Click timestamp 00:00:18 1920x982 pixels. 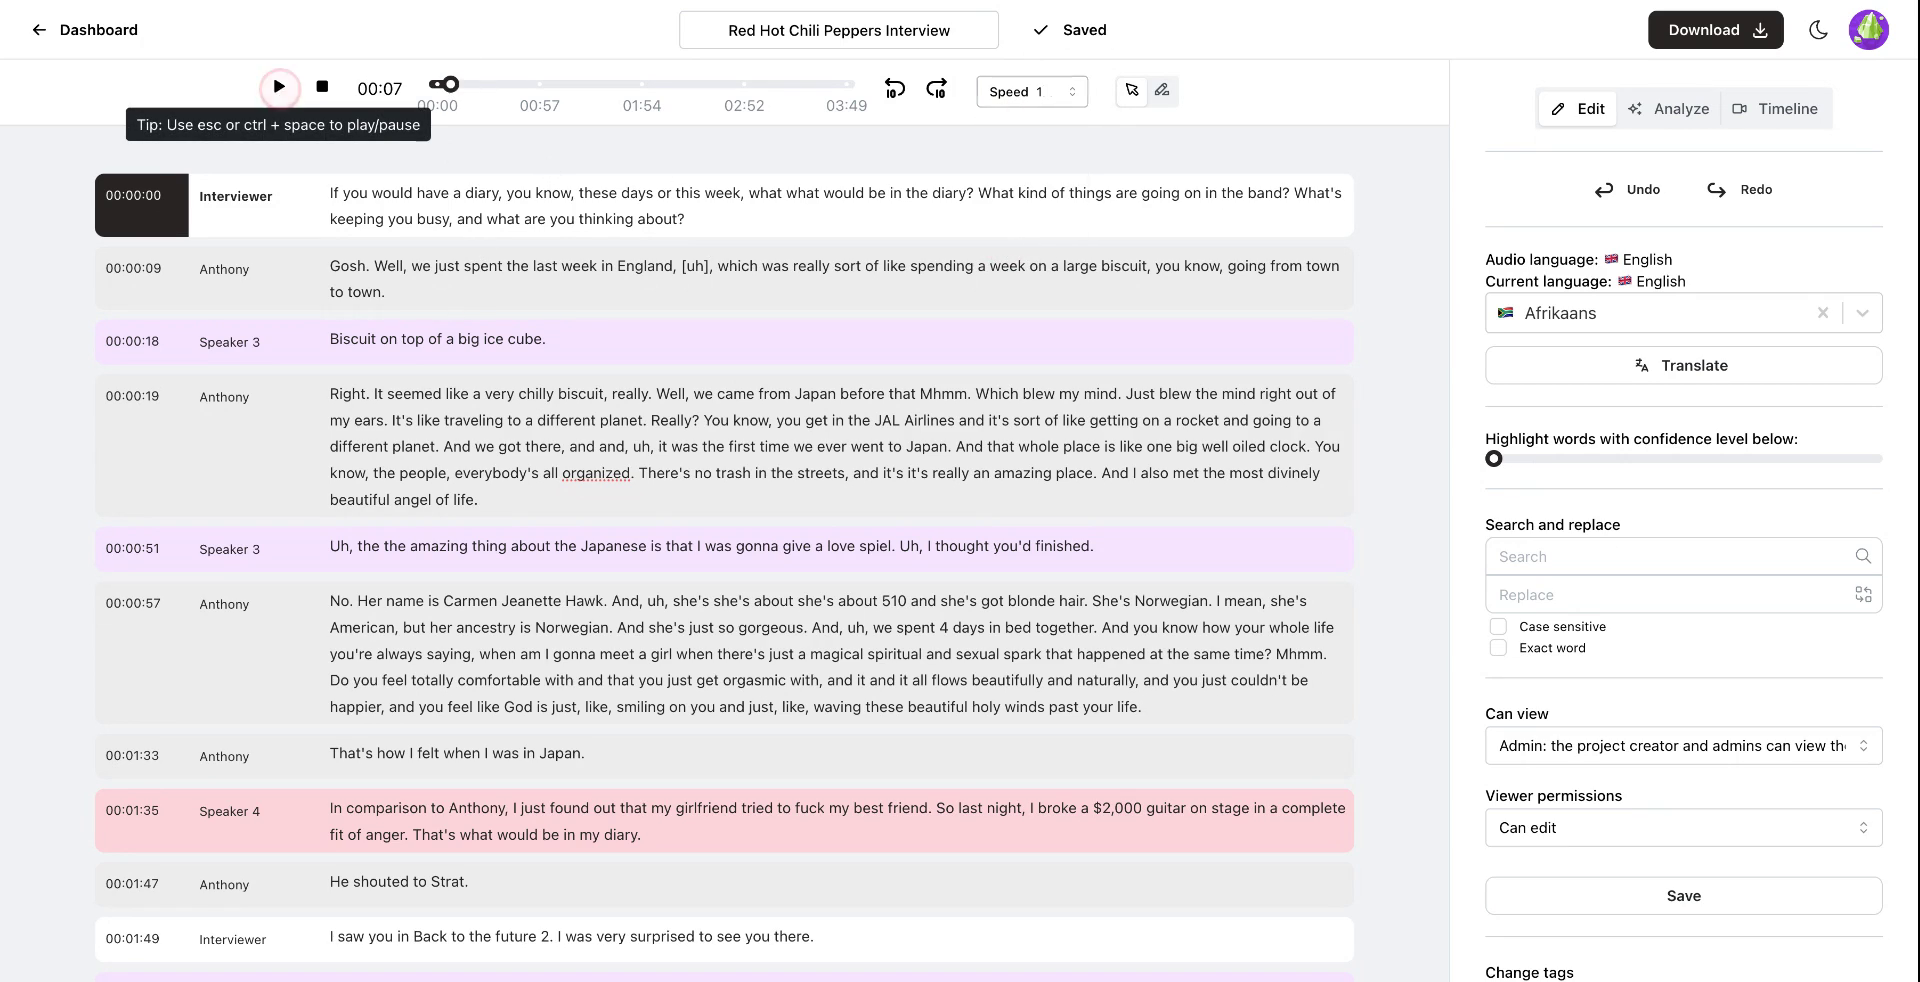click(x=132, y=341)
